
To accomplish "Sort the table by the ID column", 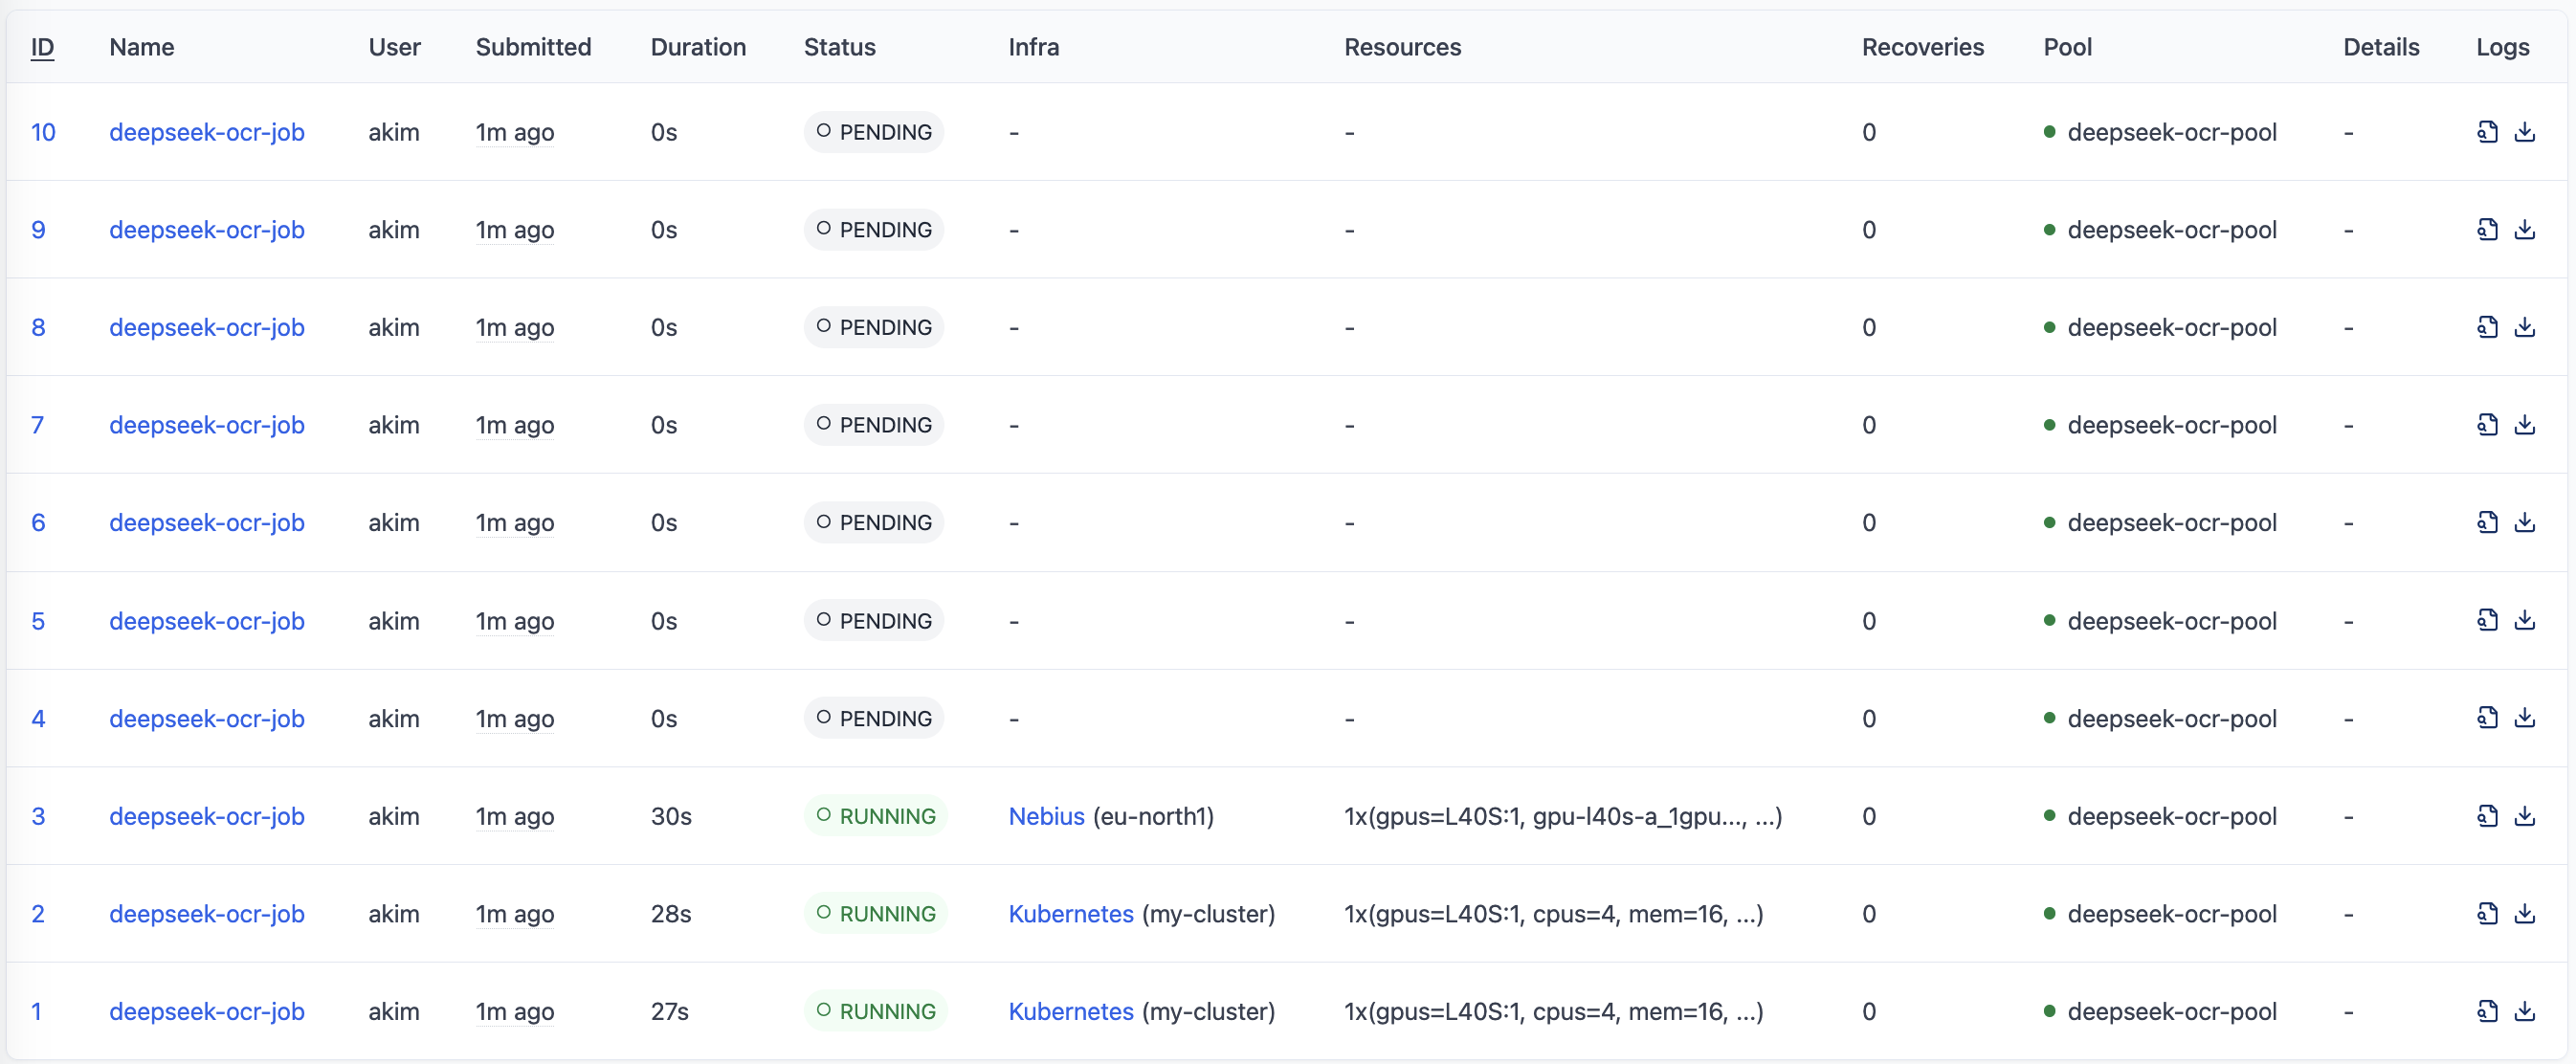I will point(43,47).
